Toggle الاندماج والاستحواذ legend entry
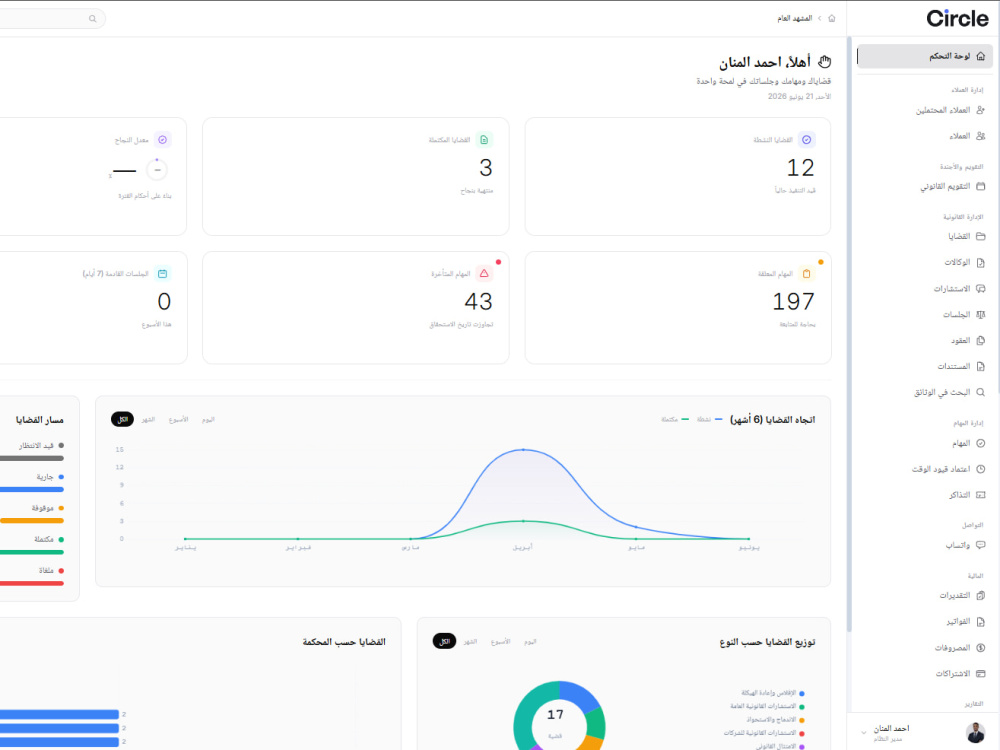 pyautogui.click(x=775, y=720)
